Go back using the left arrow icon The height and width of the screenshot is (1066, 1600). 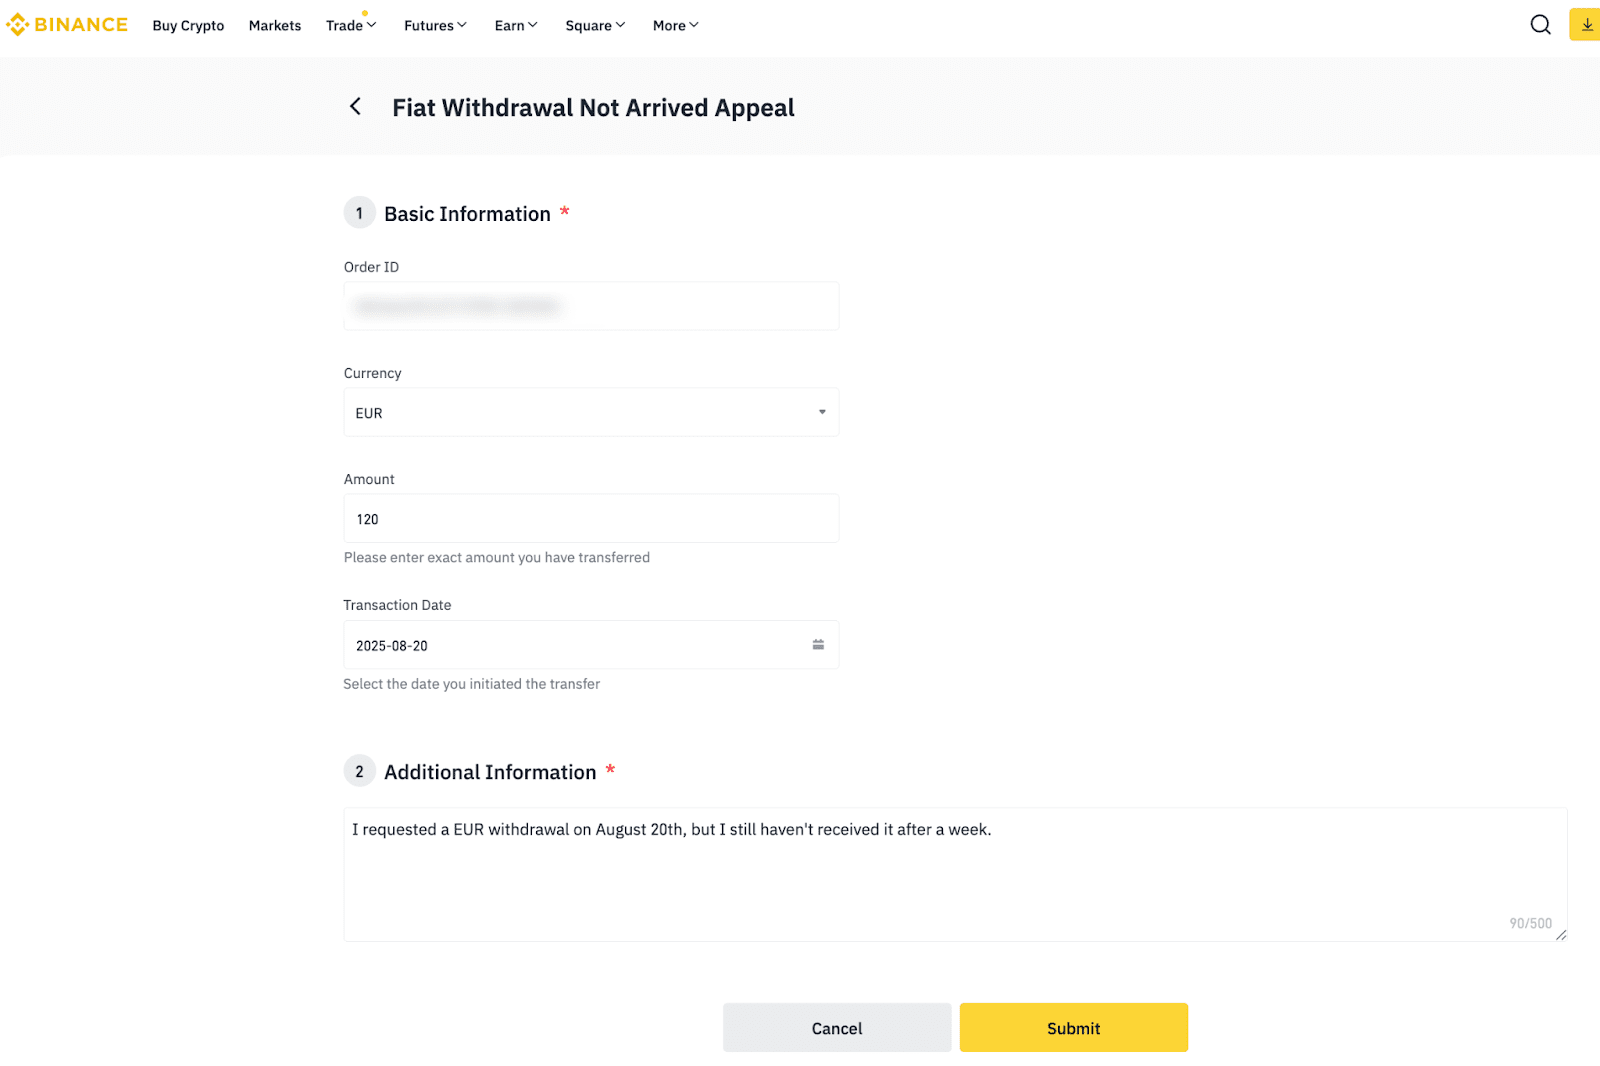(355, 106)
